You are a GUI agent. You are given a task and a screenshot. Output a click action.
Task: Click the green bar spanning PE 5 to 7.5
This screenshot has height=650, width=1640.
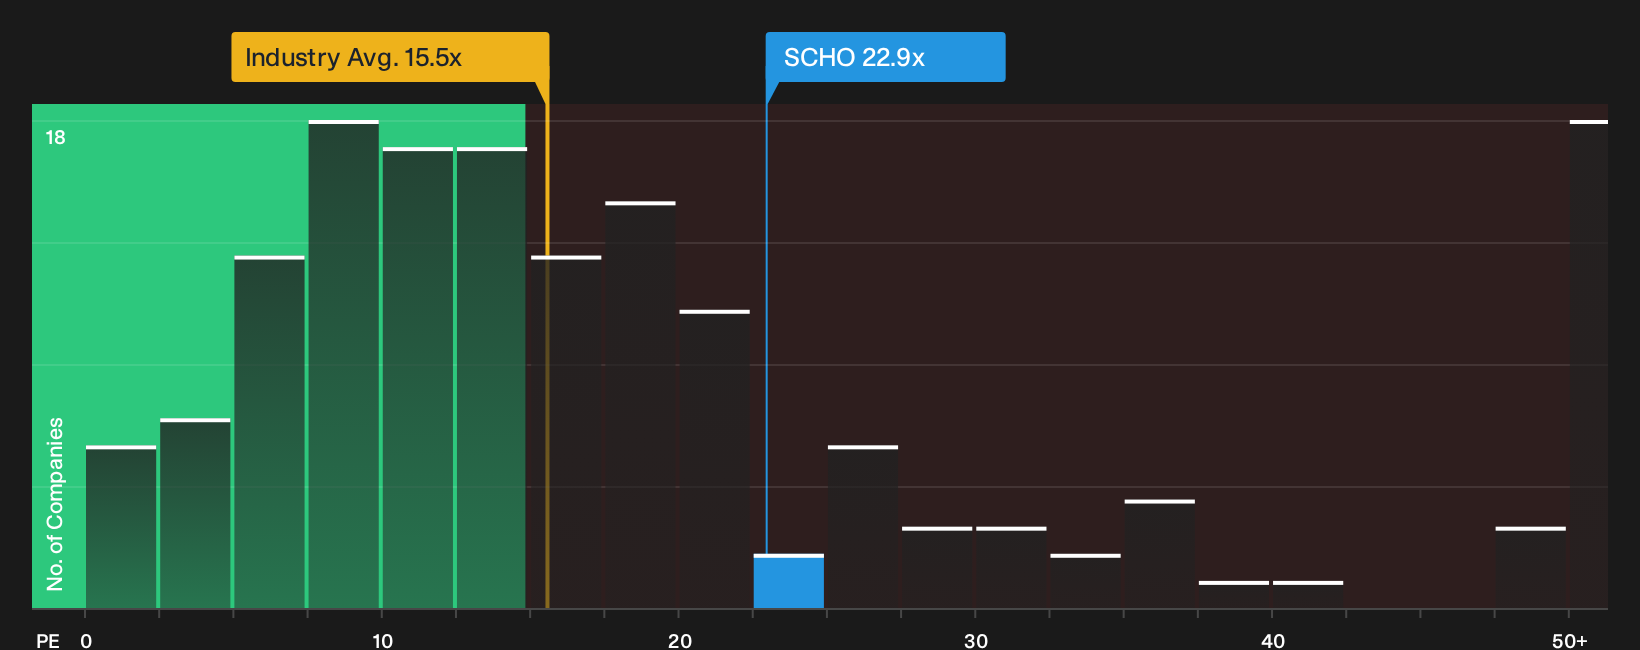point(270,432)
